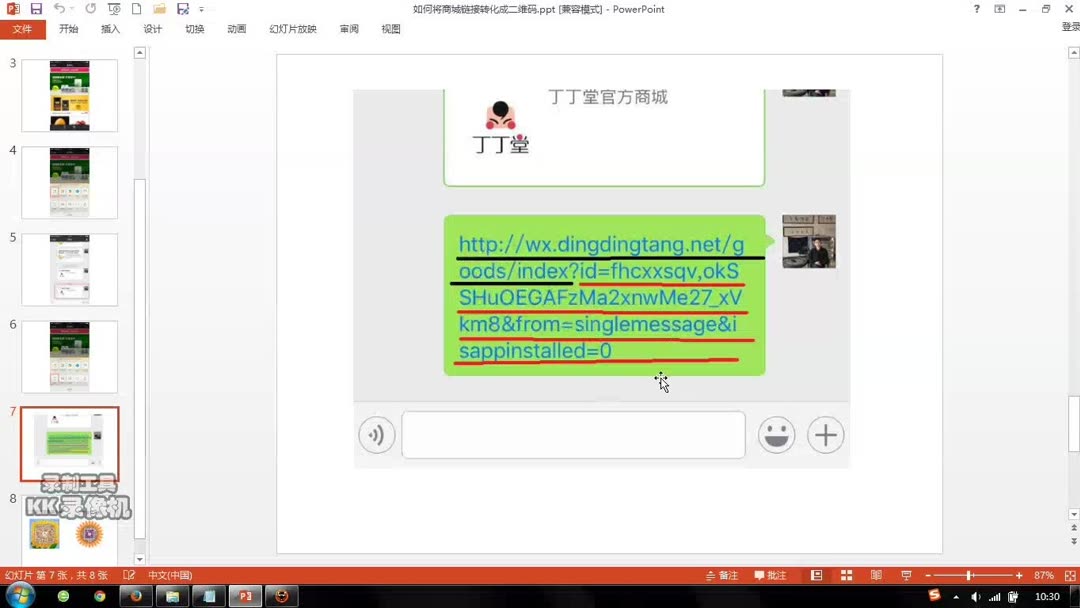Click the red 文件 menu button
The height and width of the screenshot is (608, 1080).
(x=22, y=29)
